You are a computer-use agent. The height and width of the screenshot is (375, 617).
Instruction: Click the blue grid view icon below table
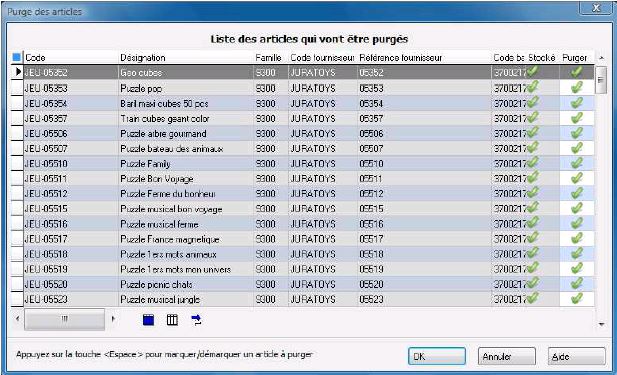point(148,320)
